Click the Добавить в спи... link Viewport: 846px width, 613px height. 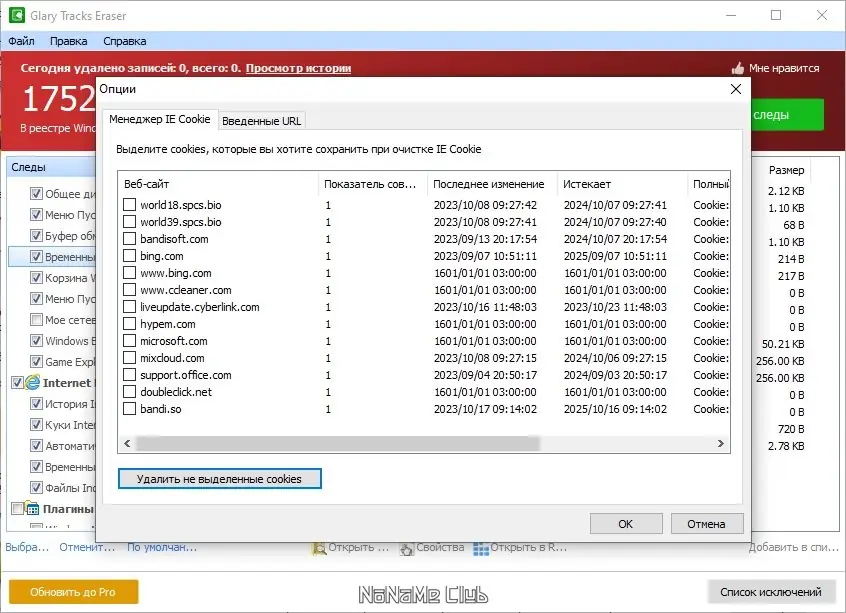pyautogui.click(x=794, y=547)
